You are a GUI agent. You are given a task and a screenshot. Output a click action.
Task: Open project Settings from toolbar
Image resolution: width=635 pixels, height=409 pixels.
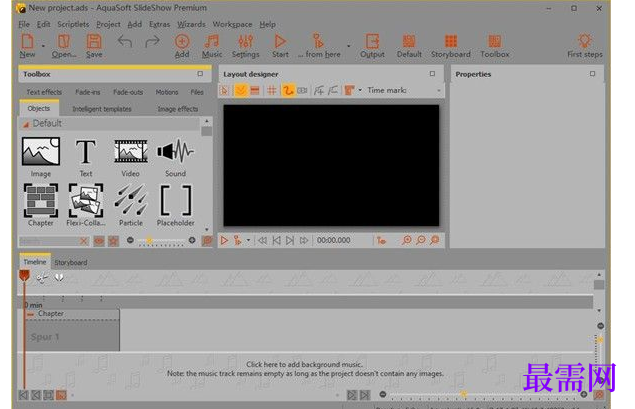pos(245,46)
